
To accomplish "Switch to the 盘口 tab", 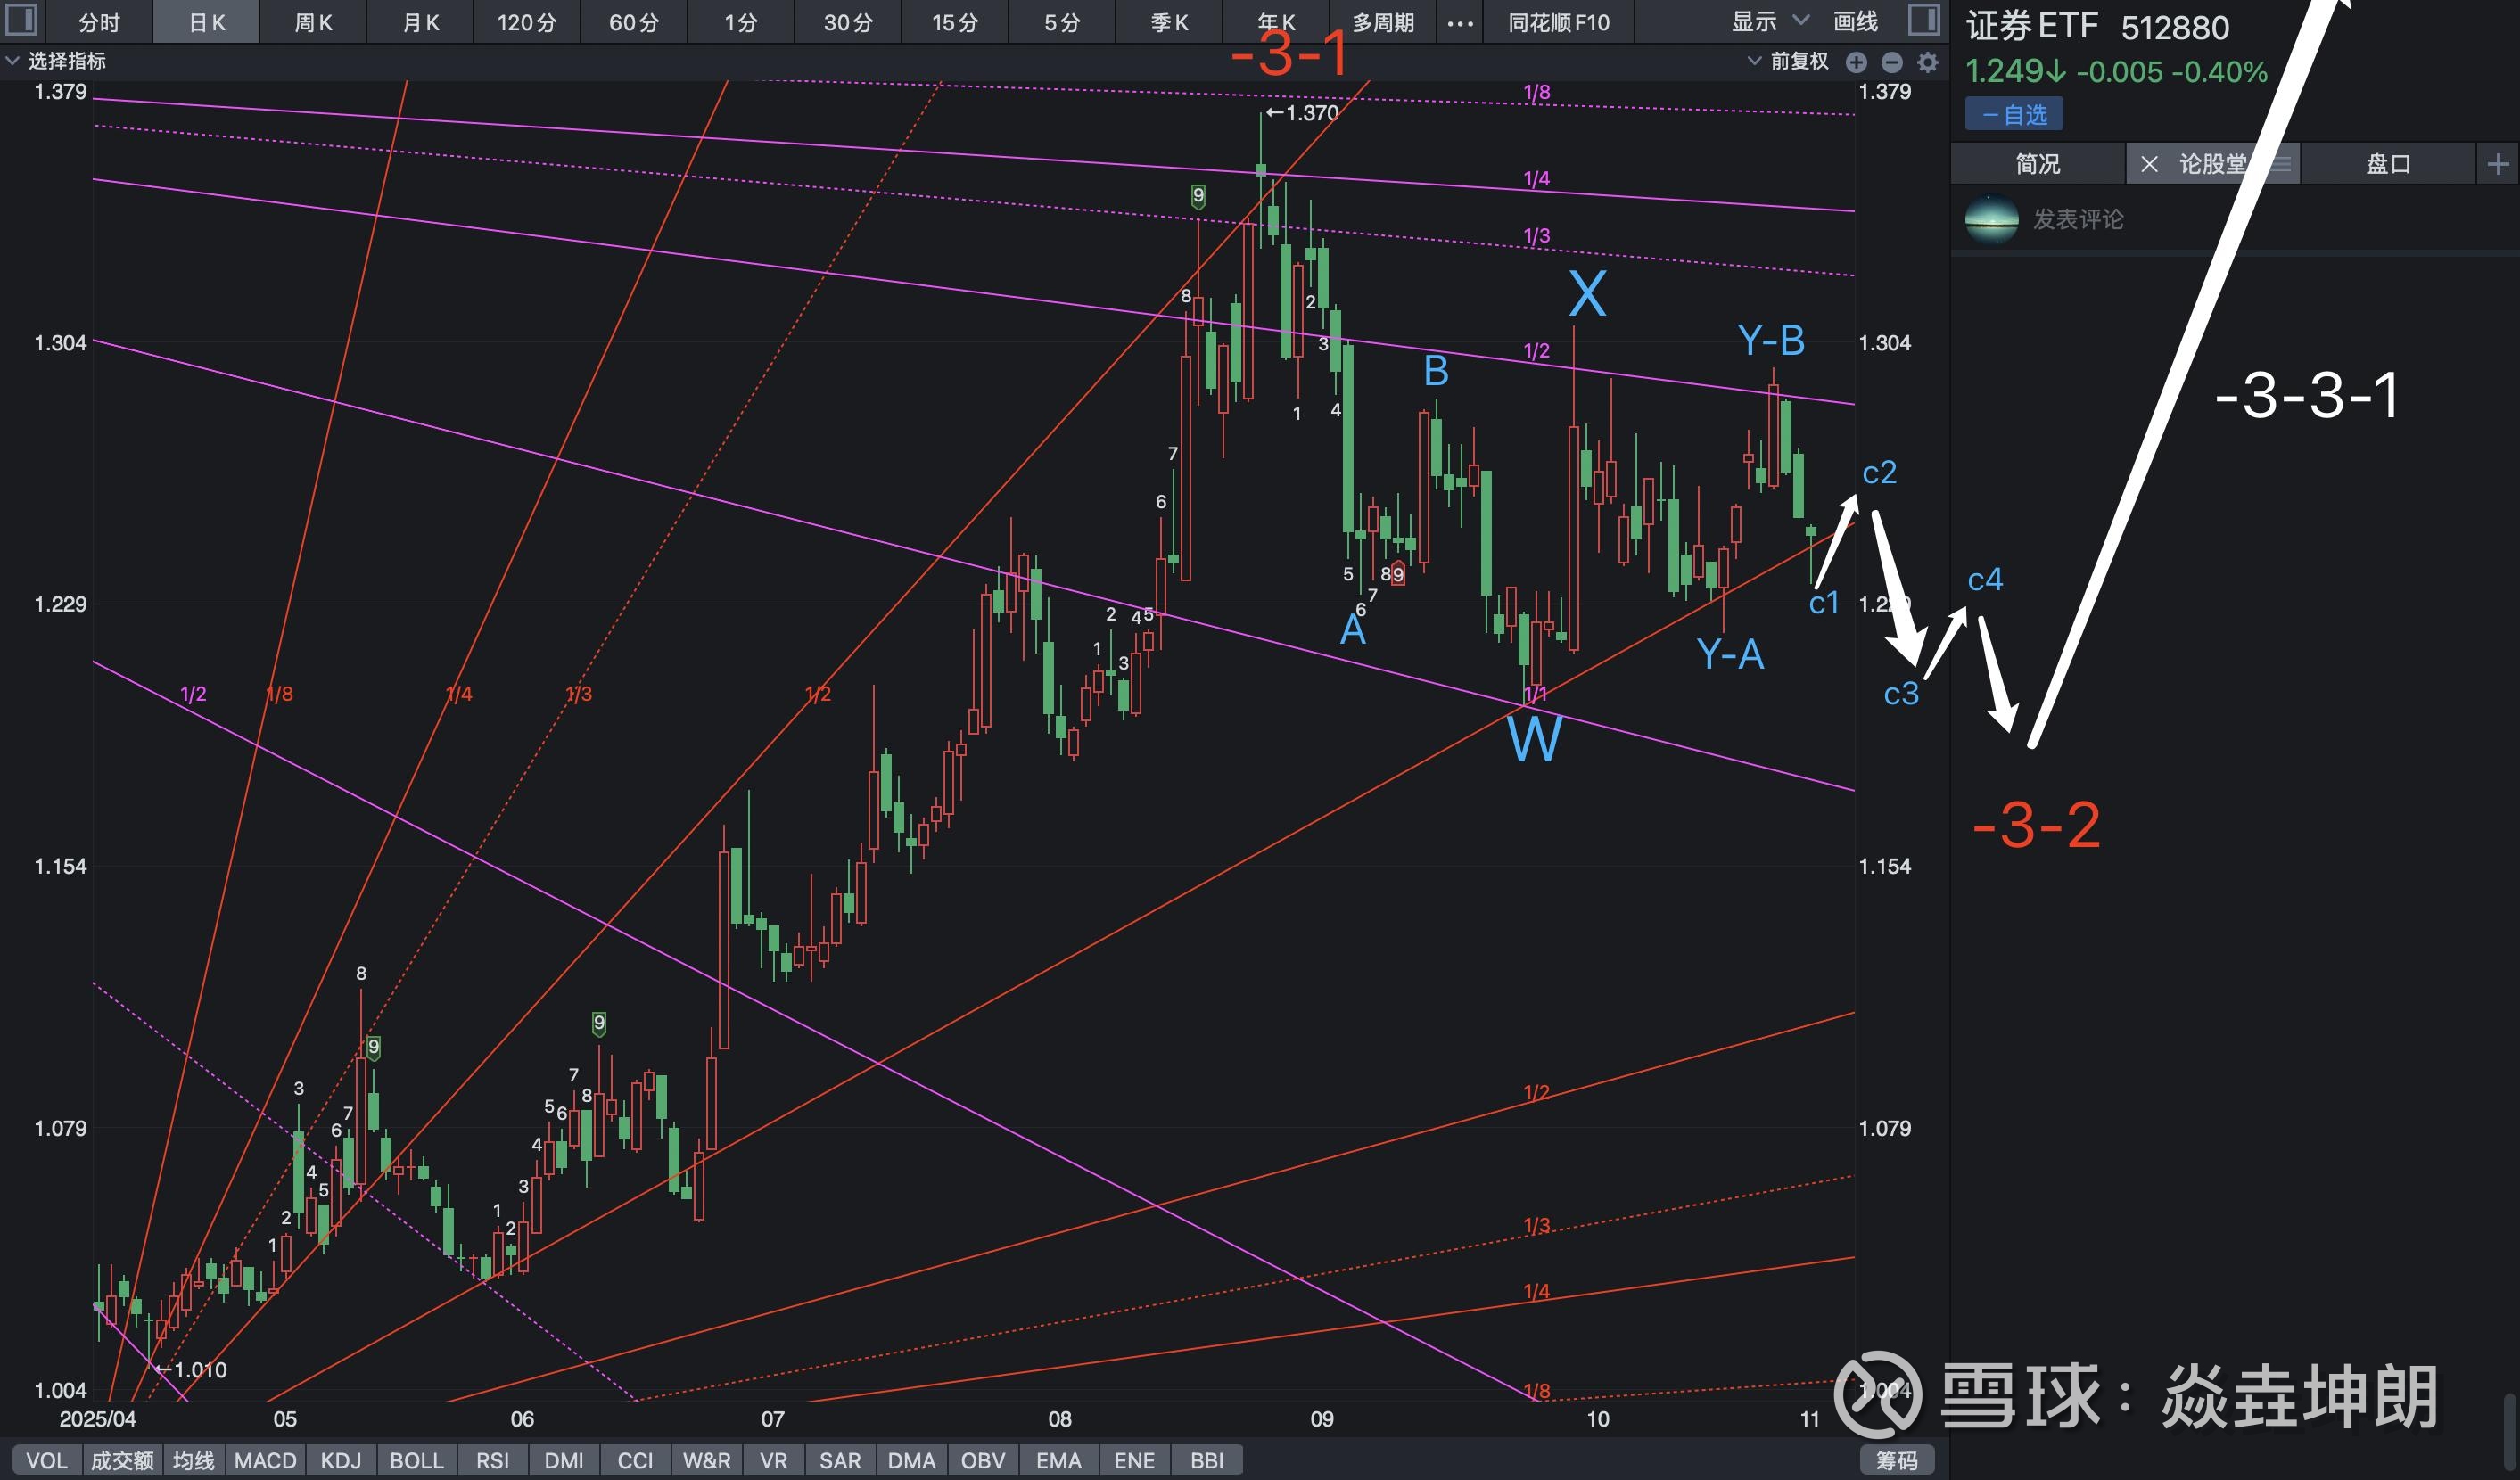I will [x=2387, y=164].
